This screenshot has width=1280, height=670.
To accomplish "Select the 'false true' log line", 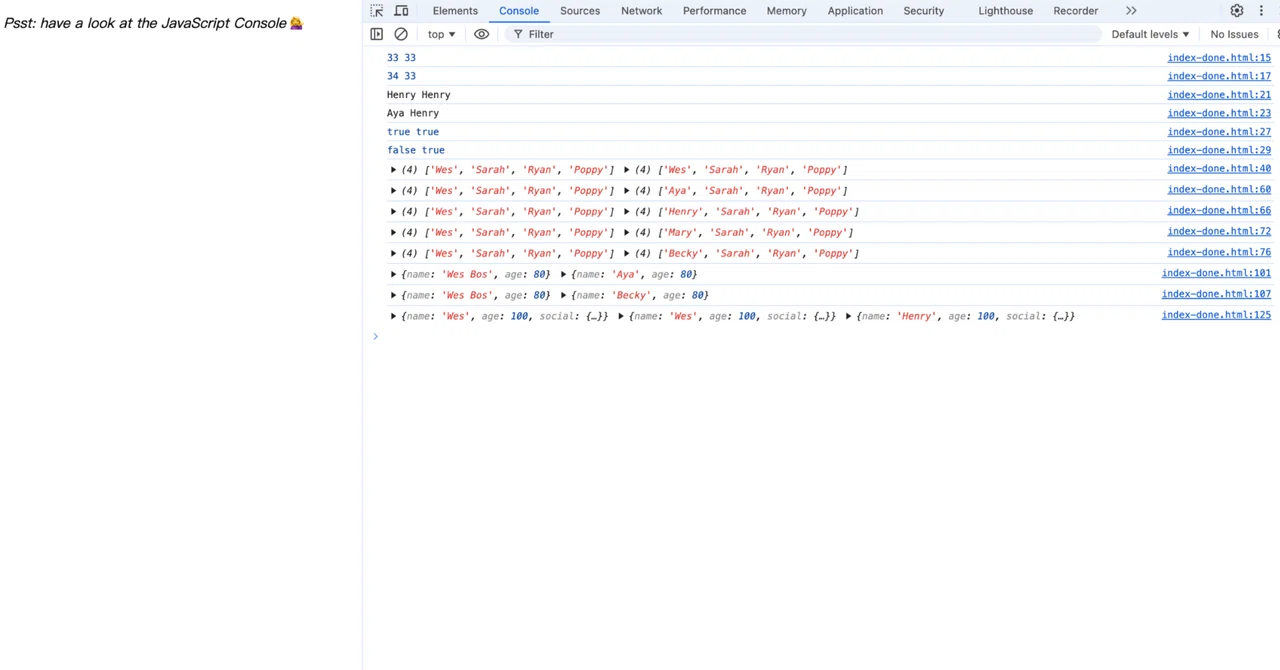I will point(416,150).
